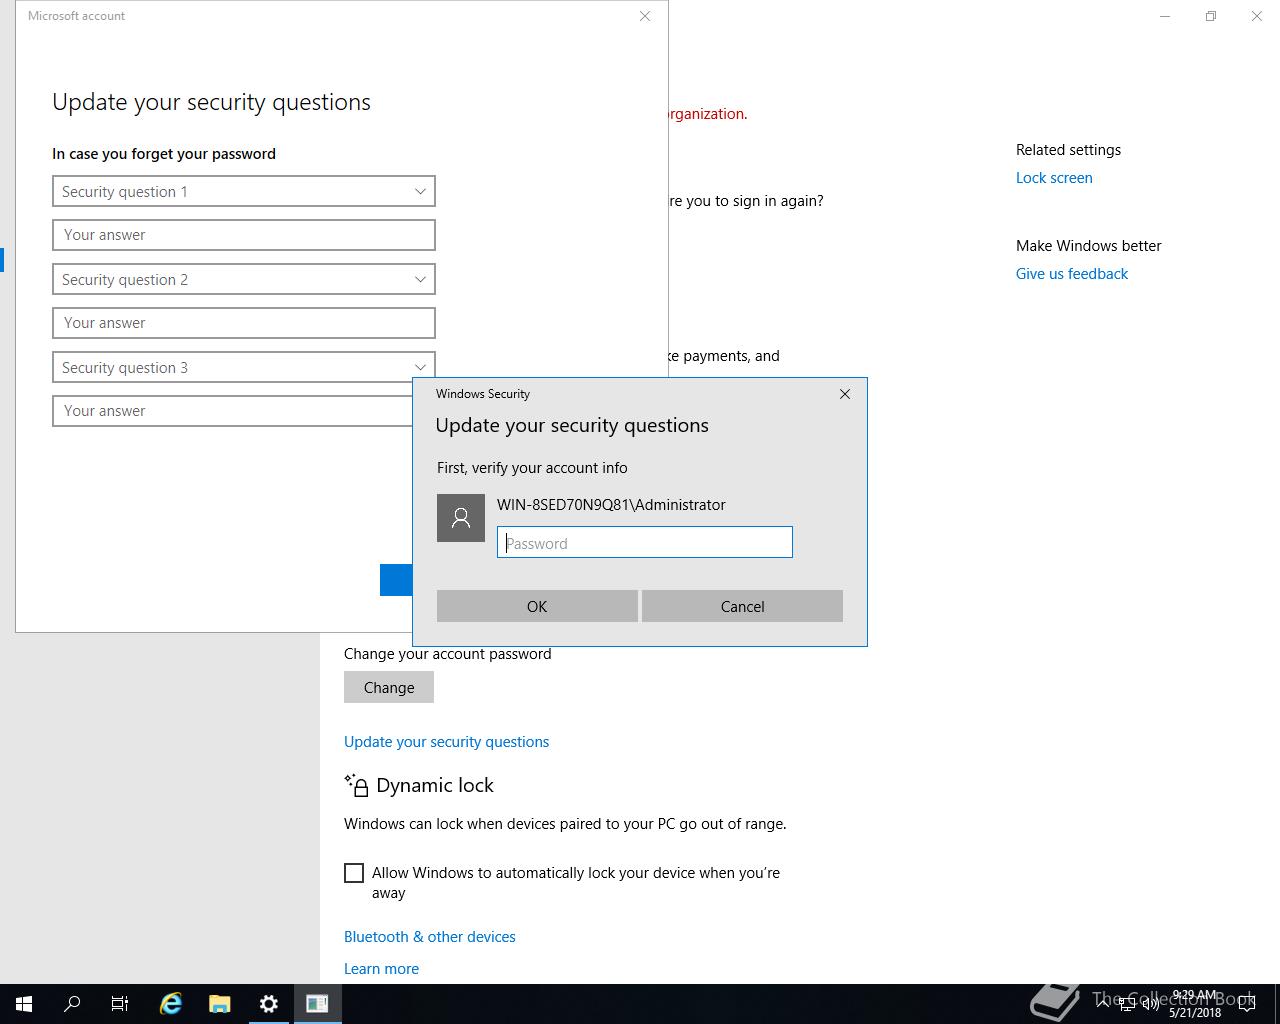
Task: Click second Your answer field
Action: [244, 323]
